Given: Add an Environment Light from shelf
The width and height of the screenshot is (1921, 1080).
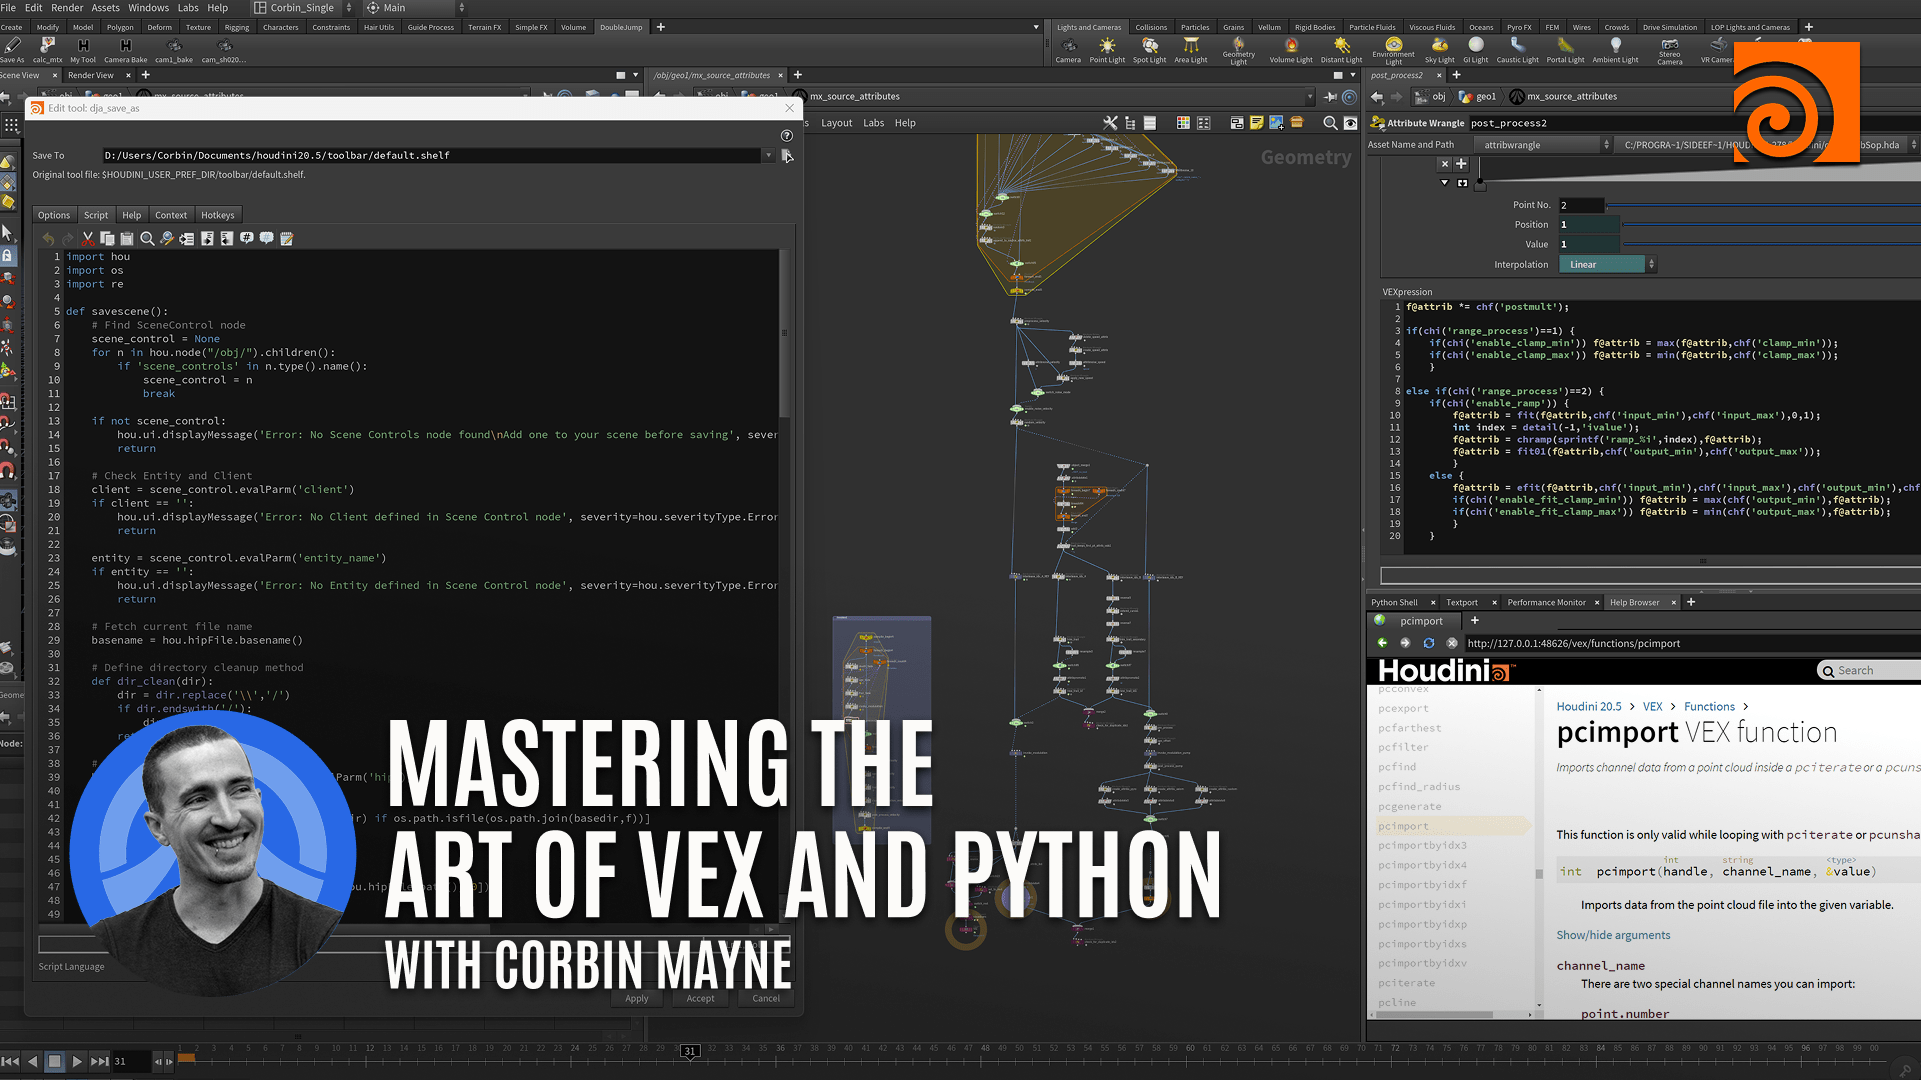Looking at the screenshot, I should (1393, 51).
